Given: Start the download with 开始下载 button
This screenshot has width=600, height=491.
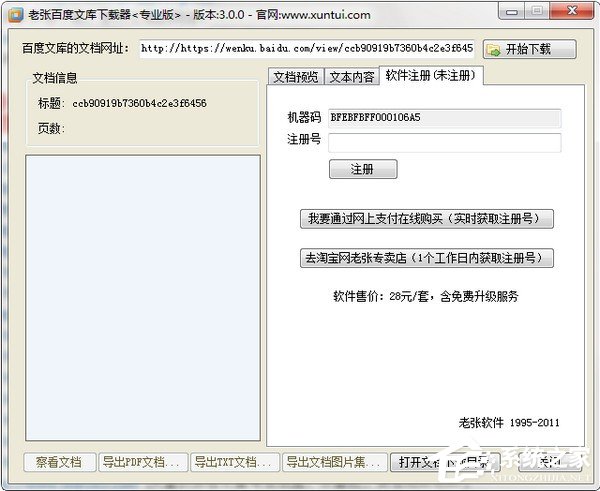Looking at the screenshot, I should [x=530, y=49].
